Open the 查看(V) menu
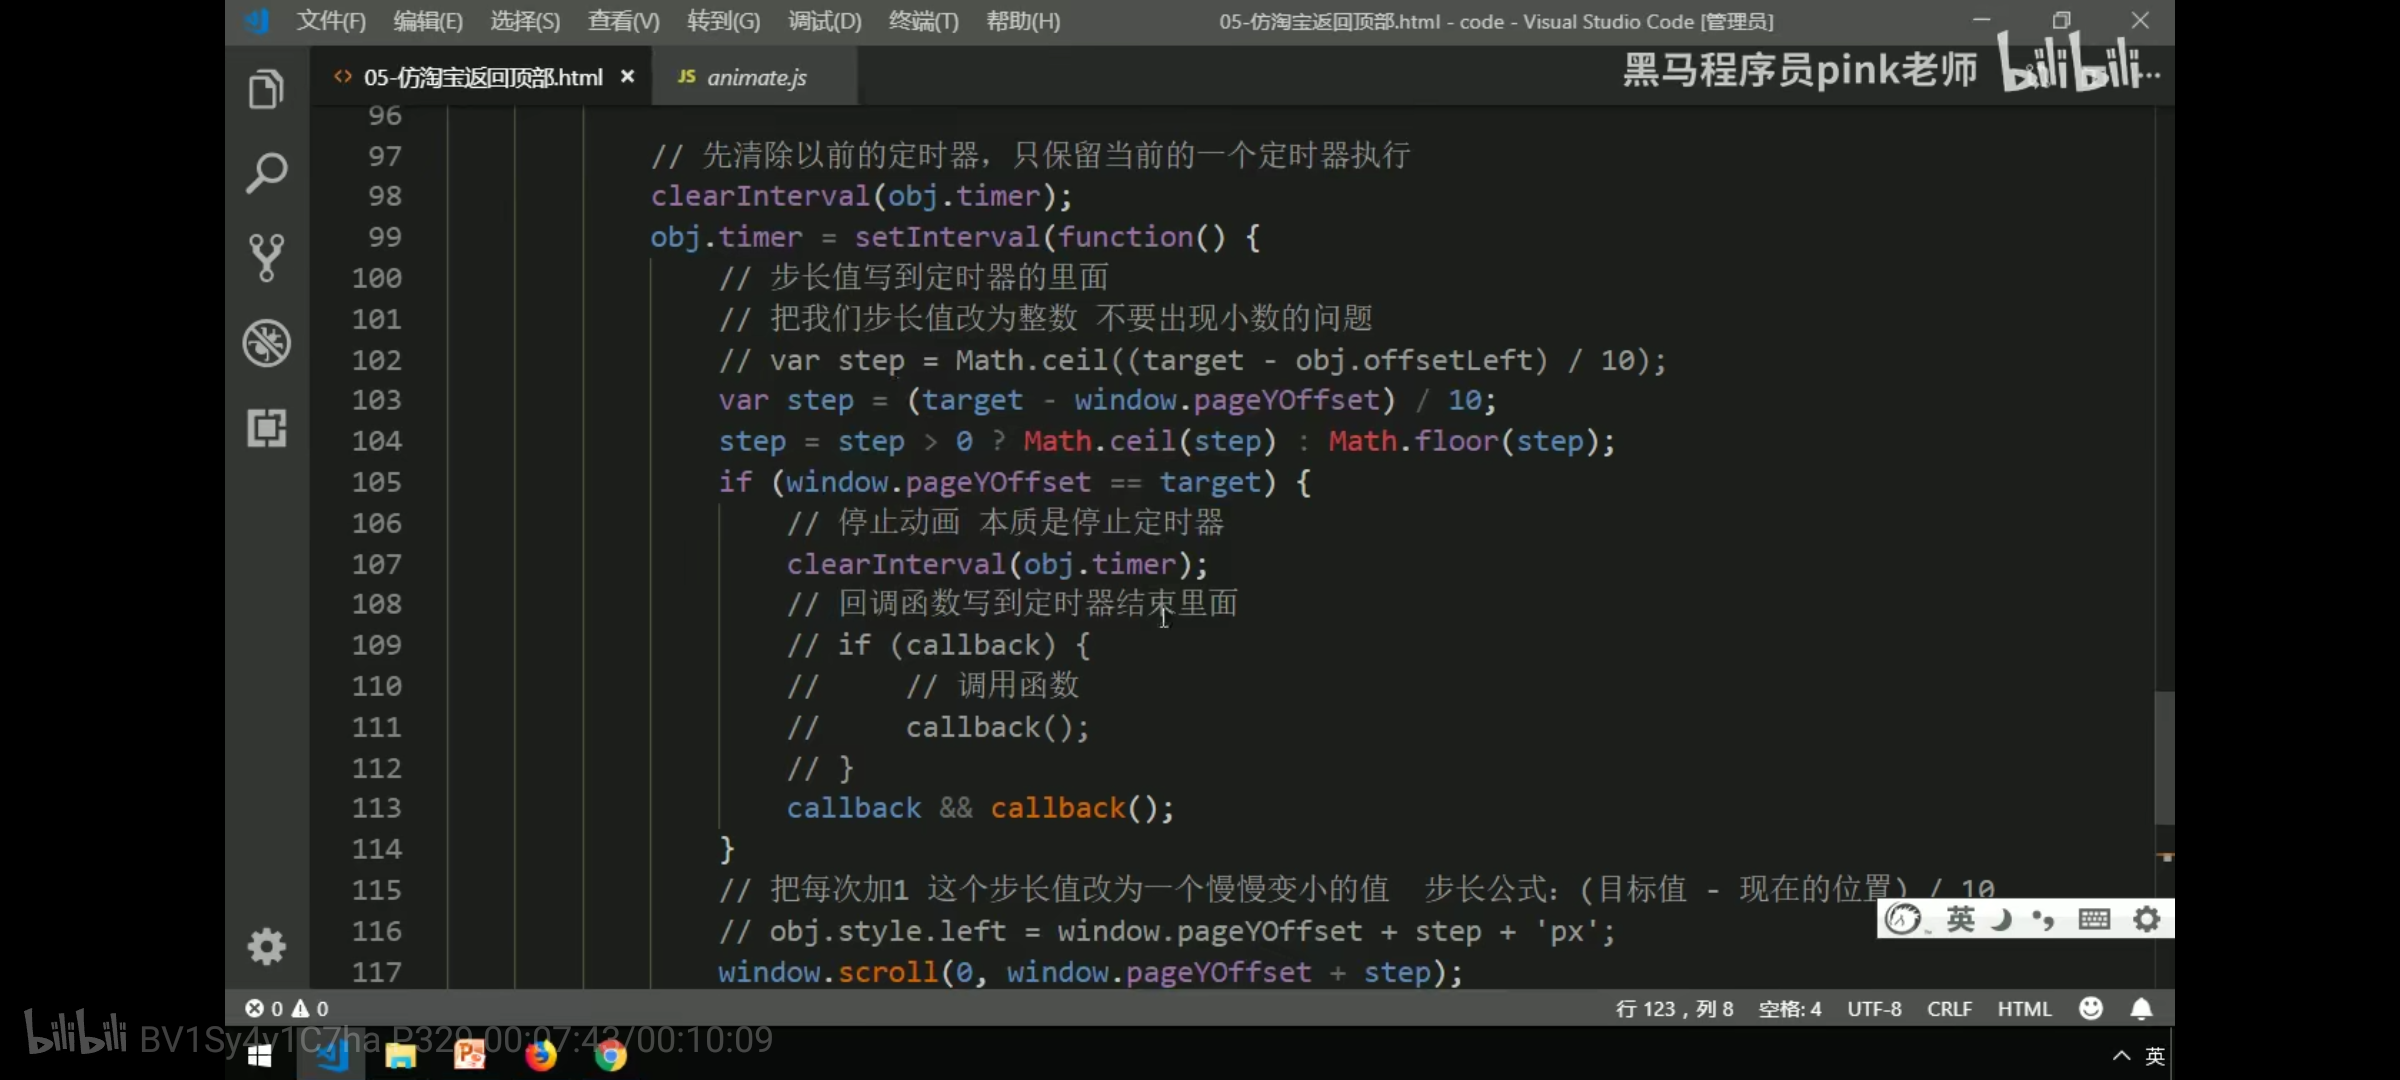2400x1080 pixels. click(x=624, y=21)
